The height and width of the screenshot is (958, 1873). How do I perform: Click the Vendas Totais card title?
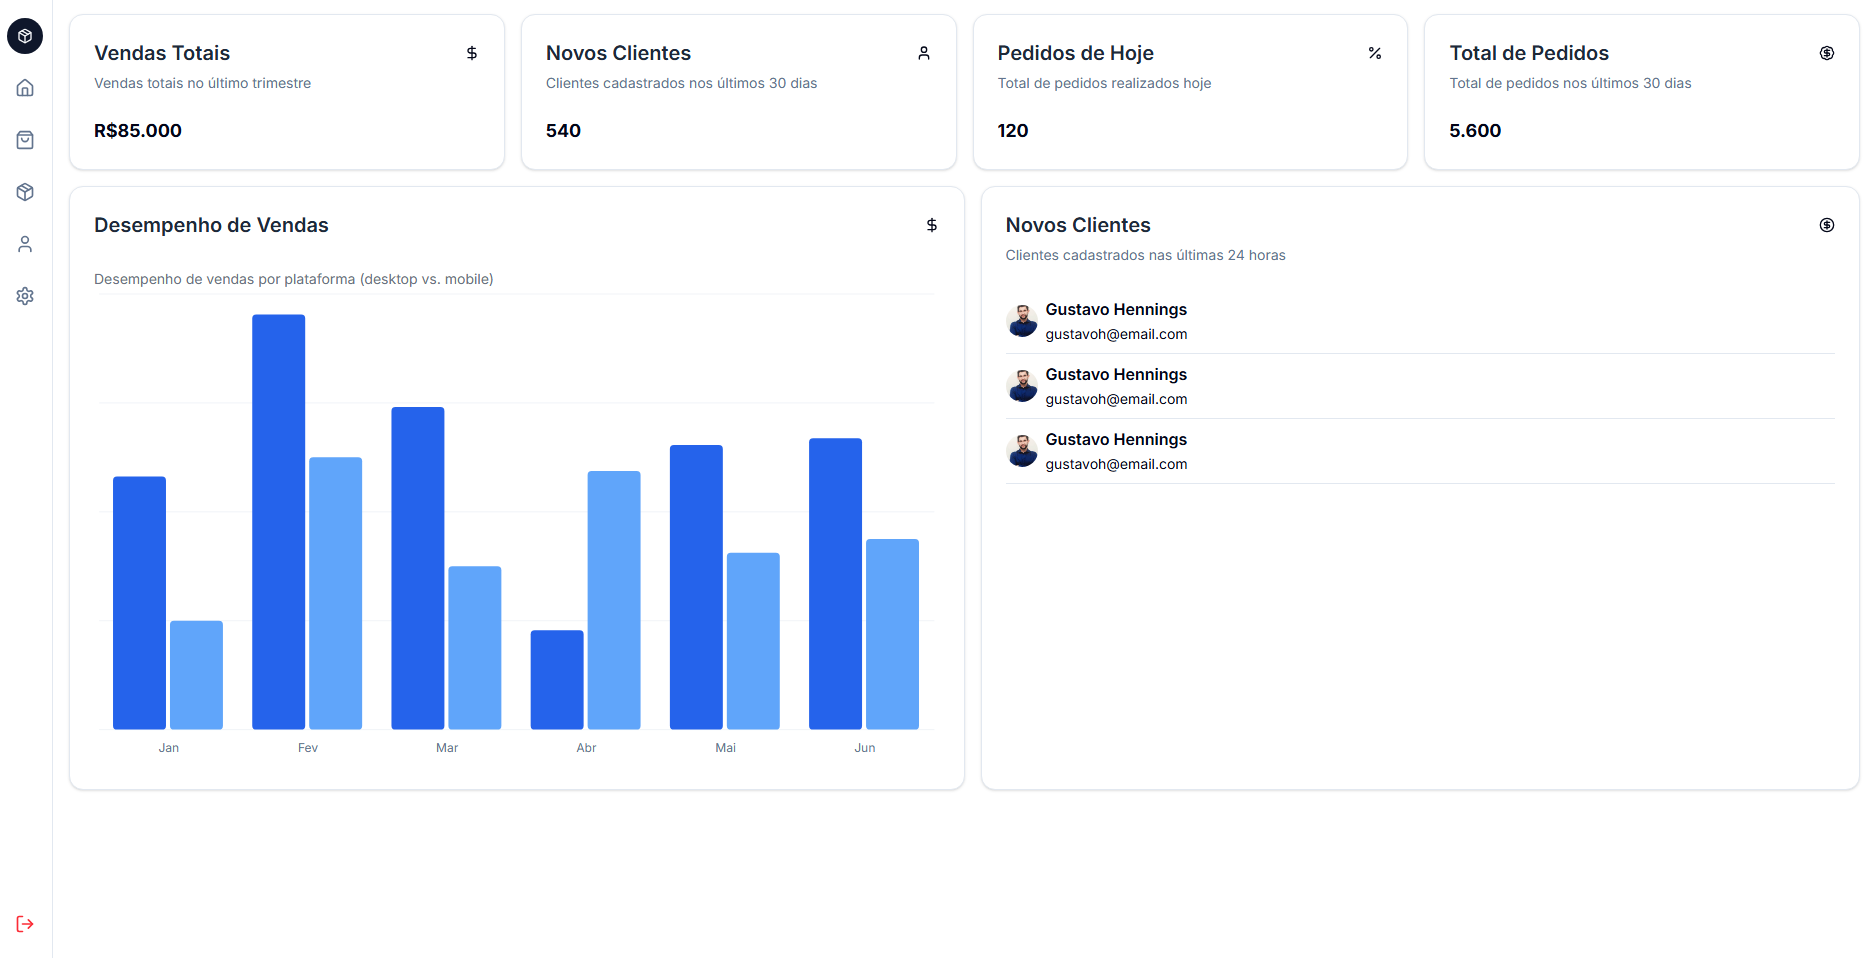coord(162,53)
